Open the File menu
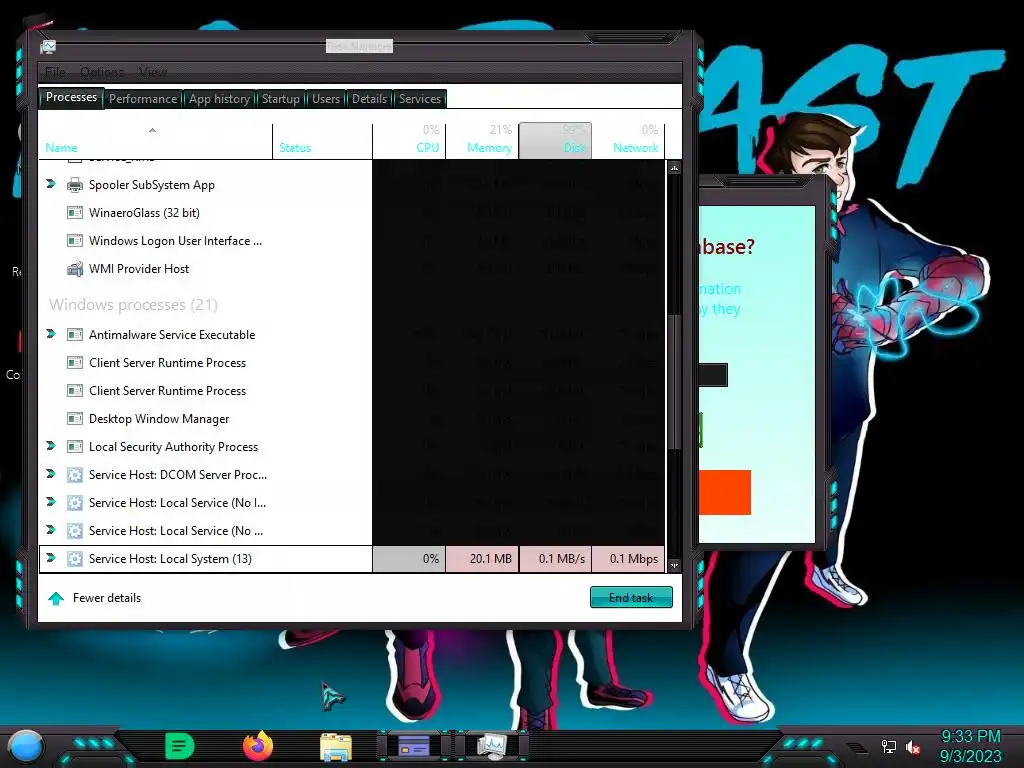This screenshot has width=1024, height=768. (x=56, y=72)
